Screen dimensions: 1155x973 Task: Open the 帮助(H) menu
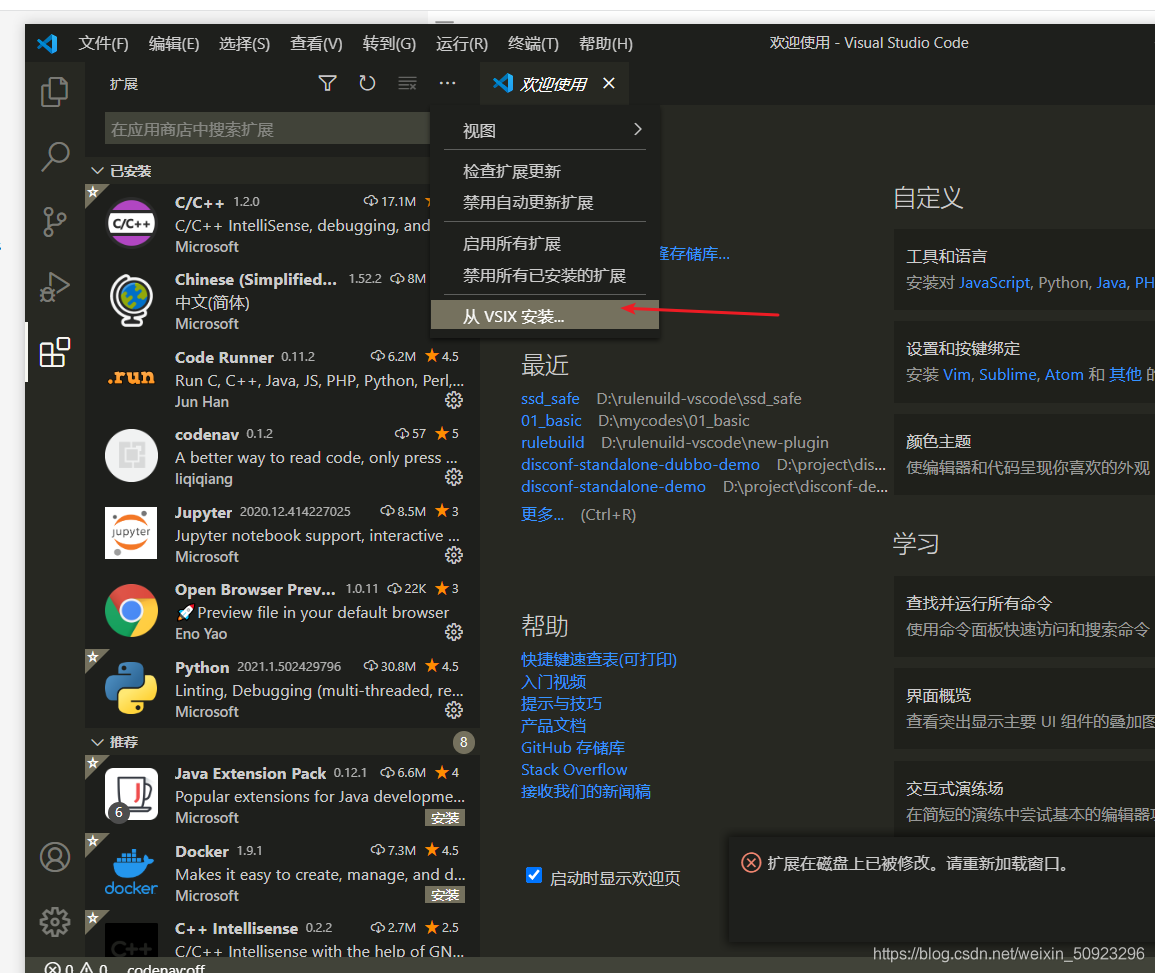click(x=605, y=43)
